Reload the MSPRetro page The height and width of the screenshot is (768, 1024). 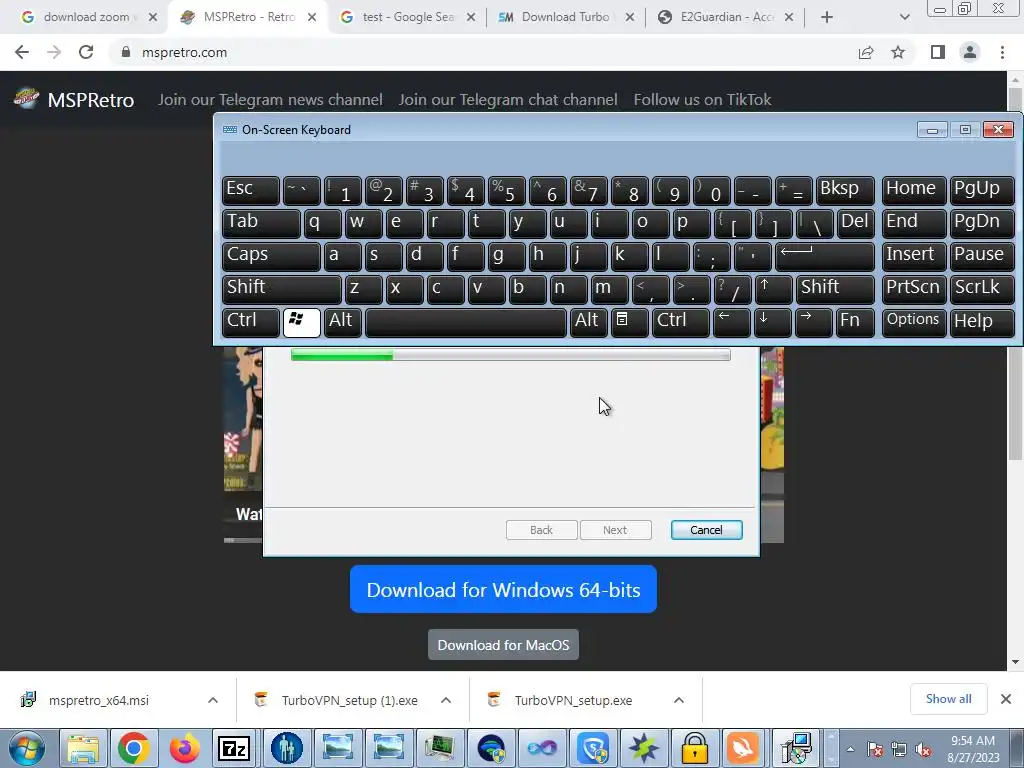point(86,52)
